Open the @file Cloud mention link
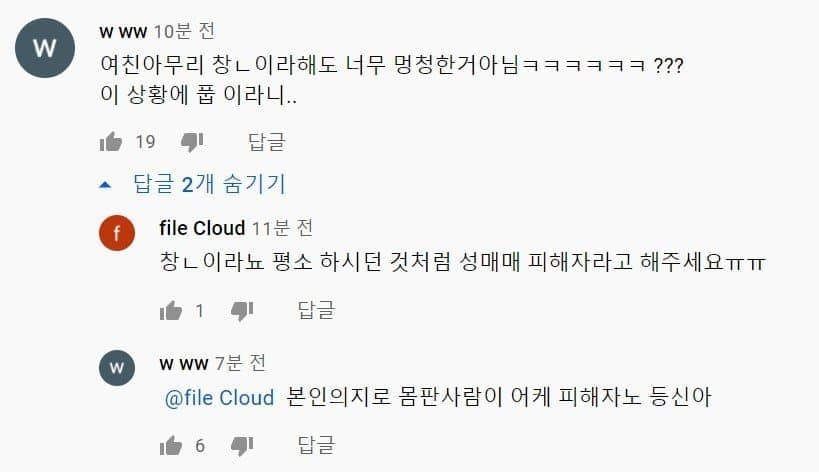Screen dimensions: 819x472 point(219,398)
